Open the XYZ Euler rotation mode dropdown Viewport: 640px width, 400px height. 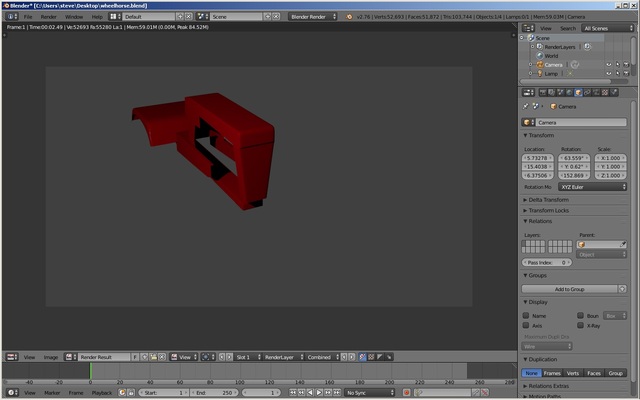592,187
